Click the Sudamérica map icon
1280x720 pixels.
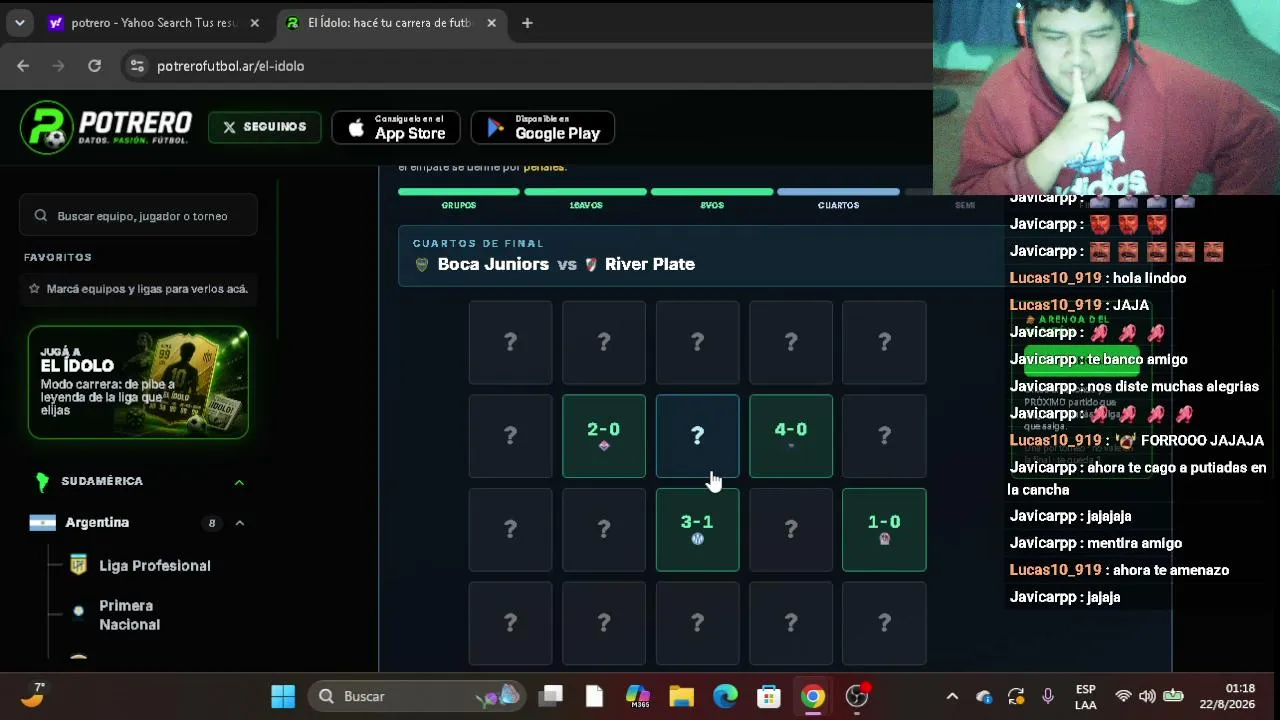click(x=42, y=482)
